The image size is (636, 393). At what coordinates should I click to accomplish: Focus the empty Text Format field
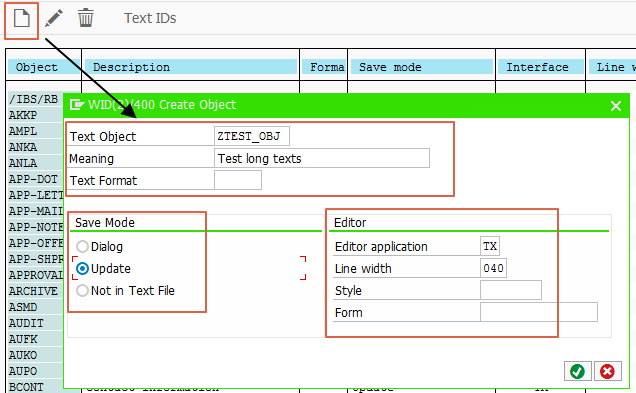[x=238, y=180]
